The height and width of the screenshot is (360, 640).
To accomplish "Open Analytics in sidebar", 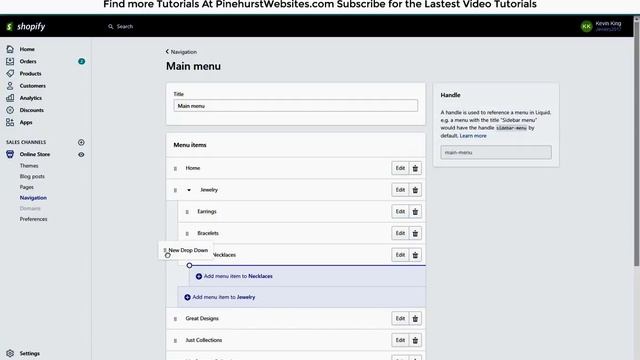I will [x=31, y=98].
